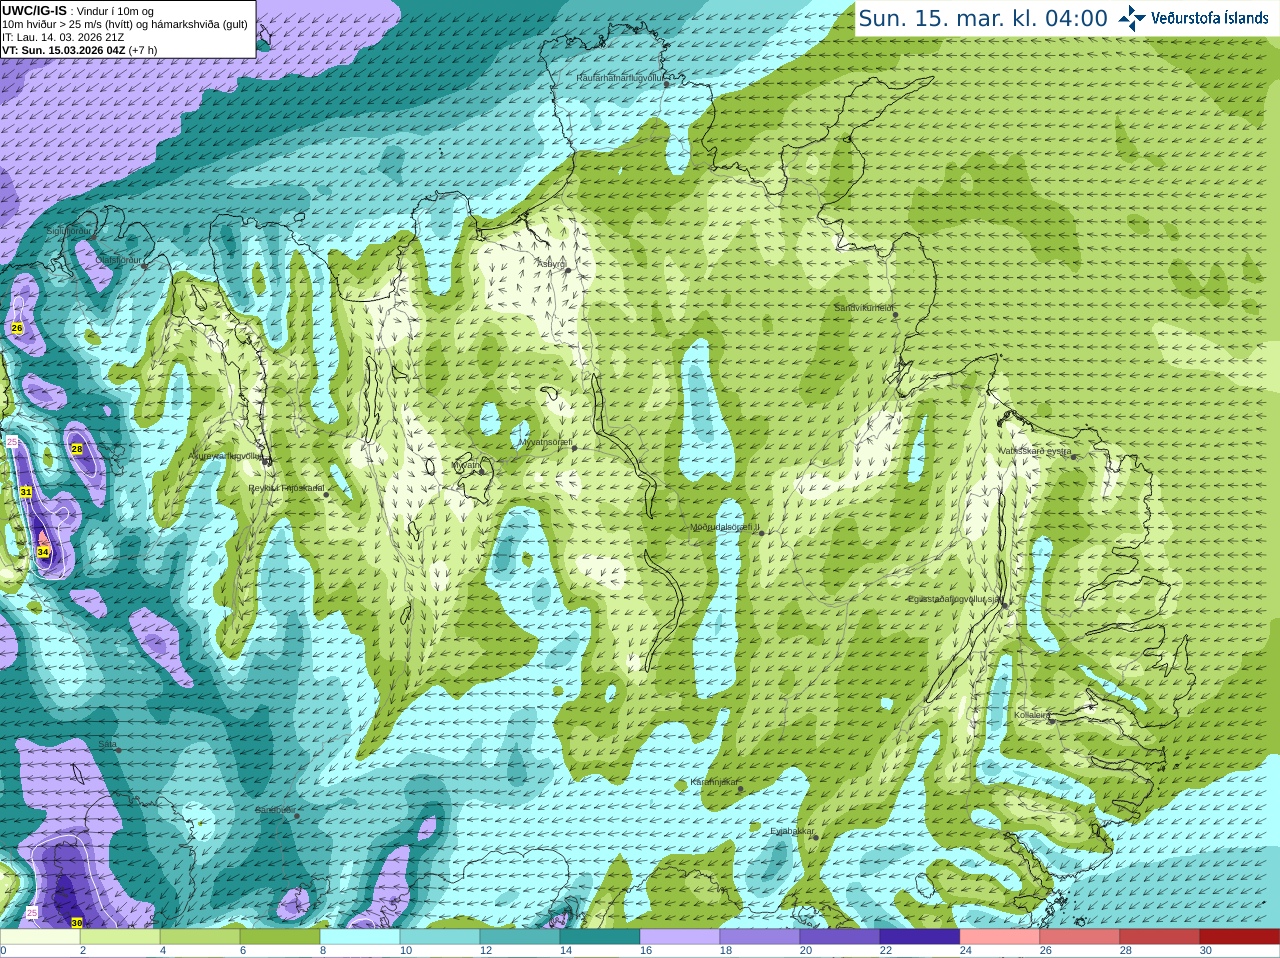Image resolution: width=1280 pixels, height=958 pixels.
Task: Pick the 26–28 m/s salmon legend swatch
Action: pos(1080,937)
